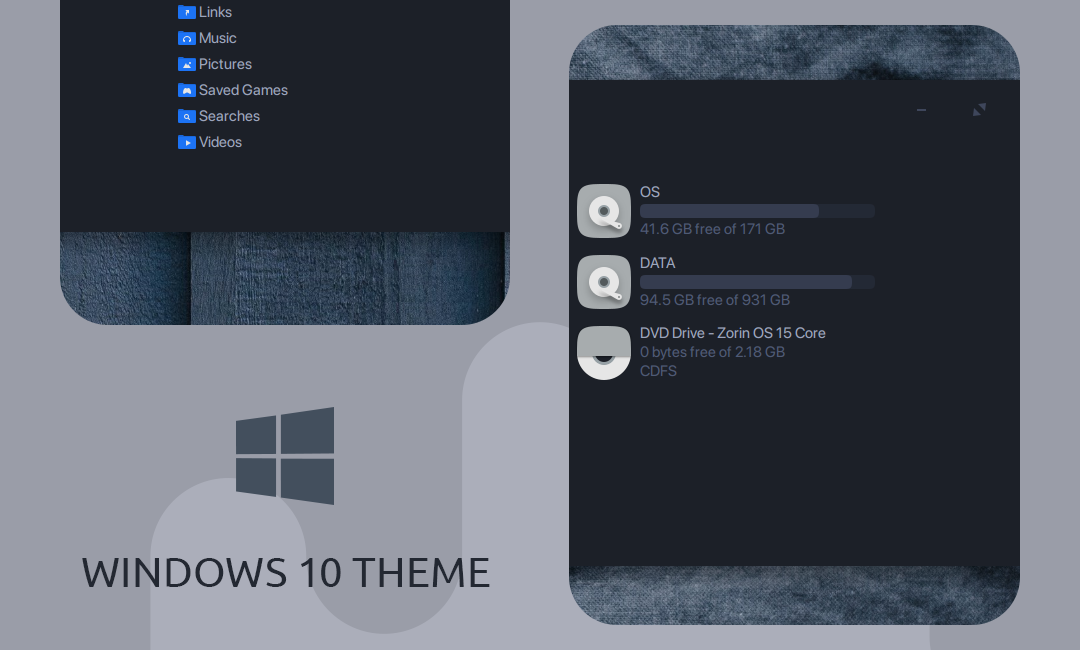Select the OS drive name text
The image size is (1080, 650).
click(x=650, y=192)
